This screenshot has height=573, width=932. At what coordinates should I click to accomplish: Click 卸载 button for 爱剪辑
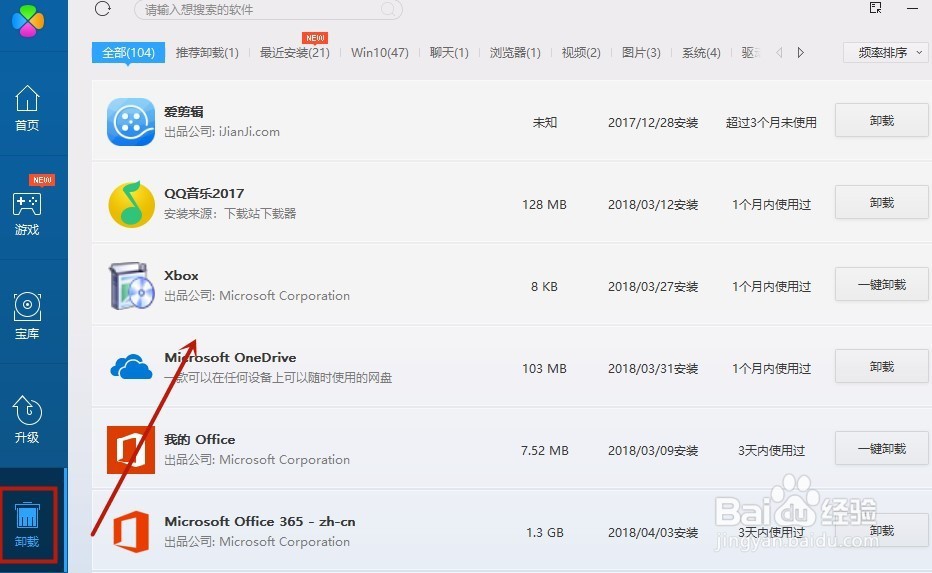[881, 121]
